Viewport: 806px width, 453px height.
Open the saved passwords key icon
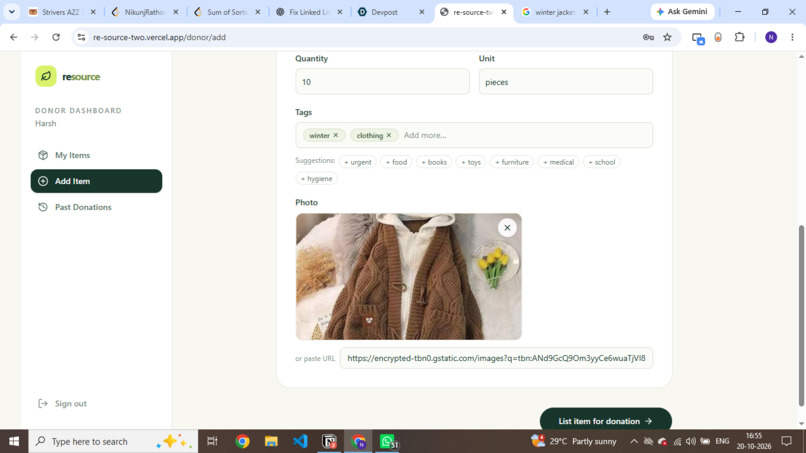coord(648,37)
